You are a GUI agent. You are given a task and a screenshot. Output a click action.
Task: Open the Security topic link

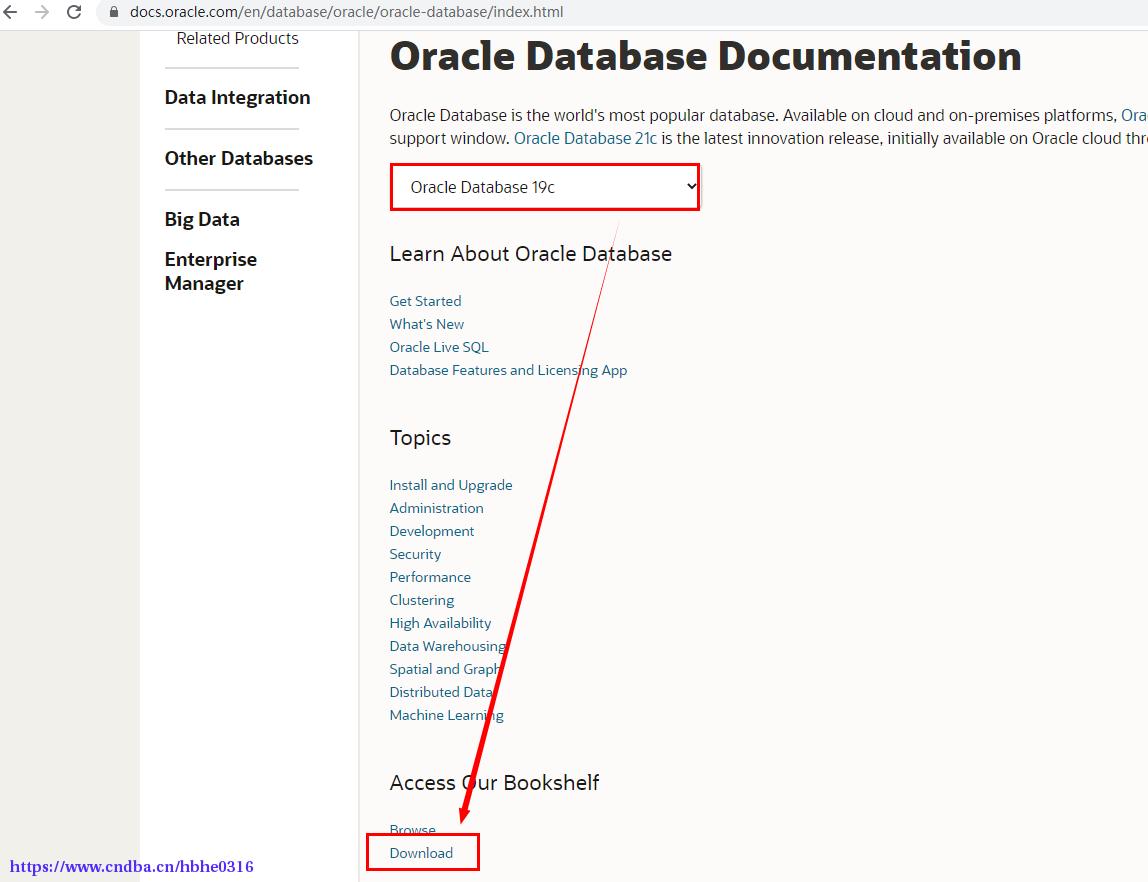click(x=415, y=554)
